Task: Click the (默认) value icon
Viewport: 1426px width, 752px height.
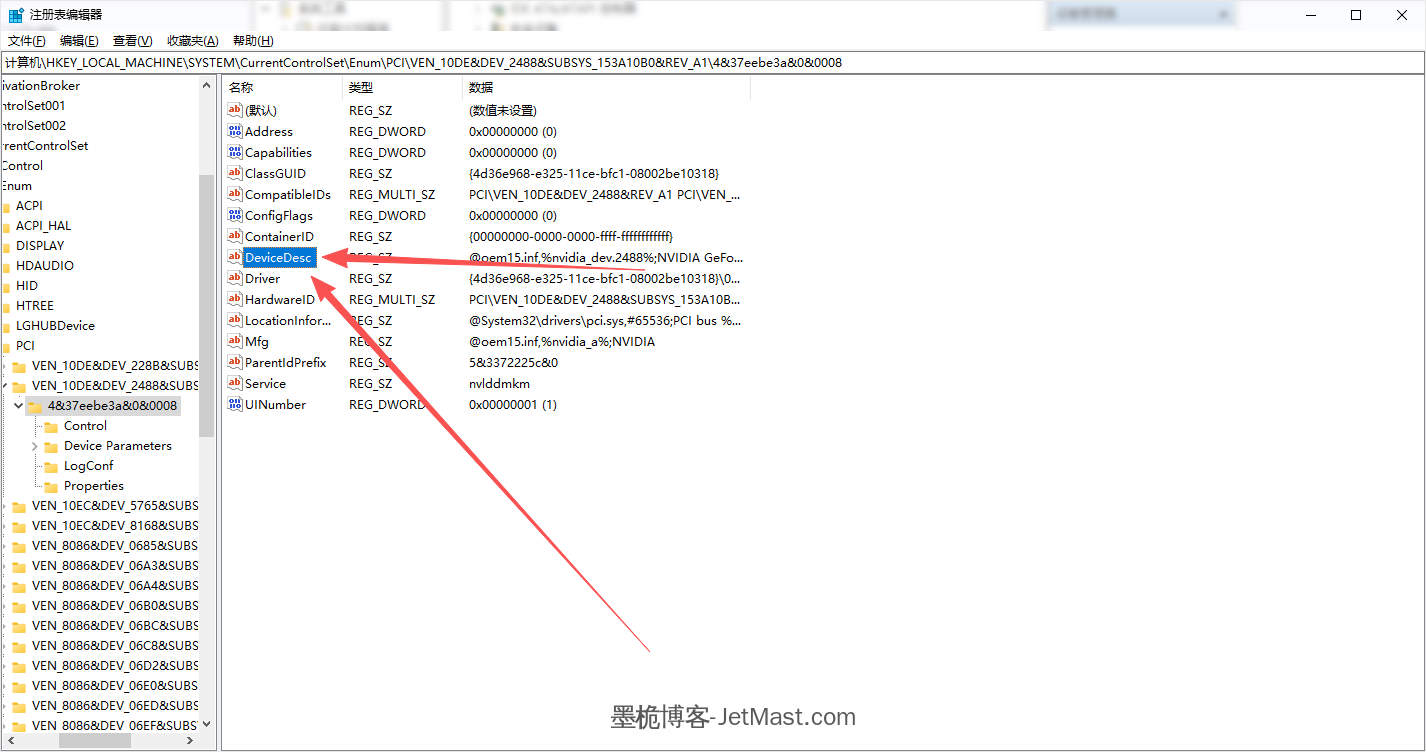Action: pos(235,110)
